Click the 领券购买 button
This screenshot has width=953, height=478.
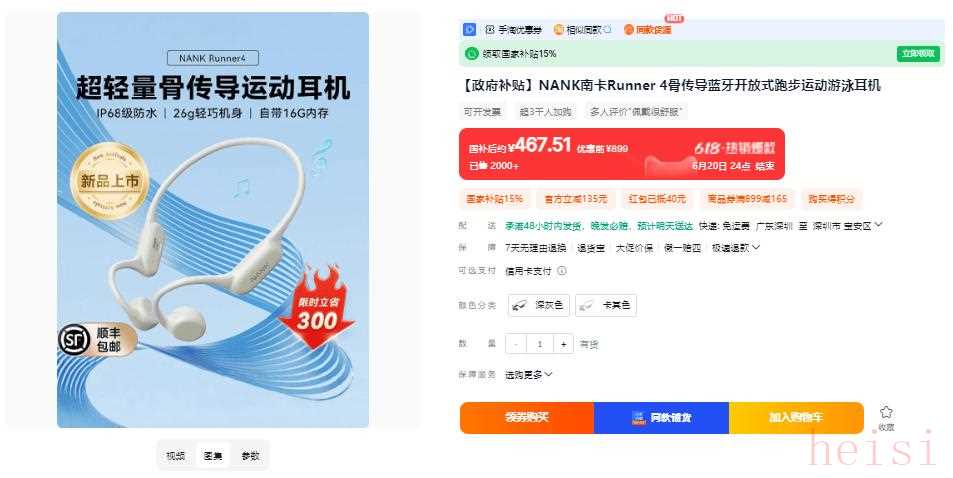(x=527, y=418)
